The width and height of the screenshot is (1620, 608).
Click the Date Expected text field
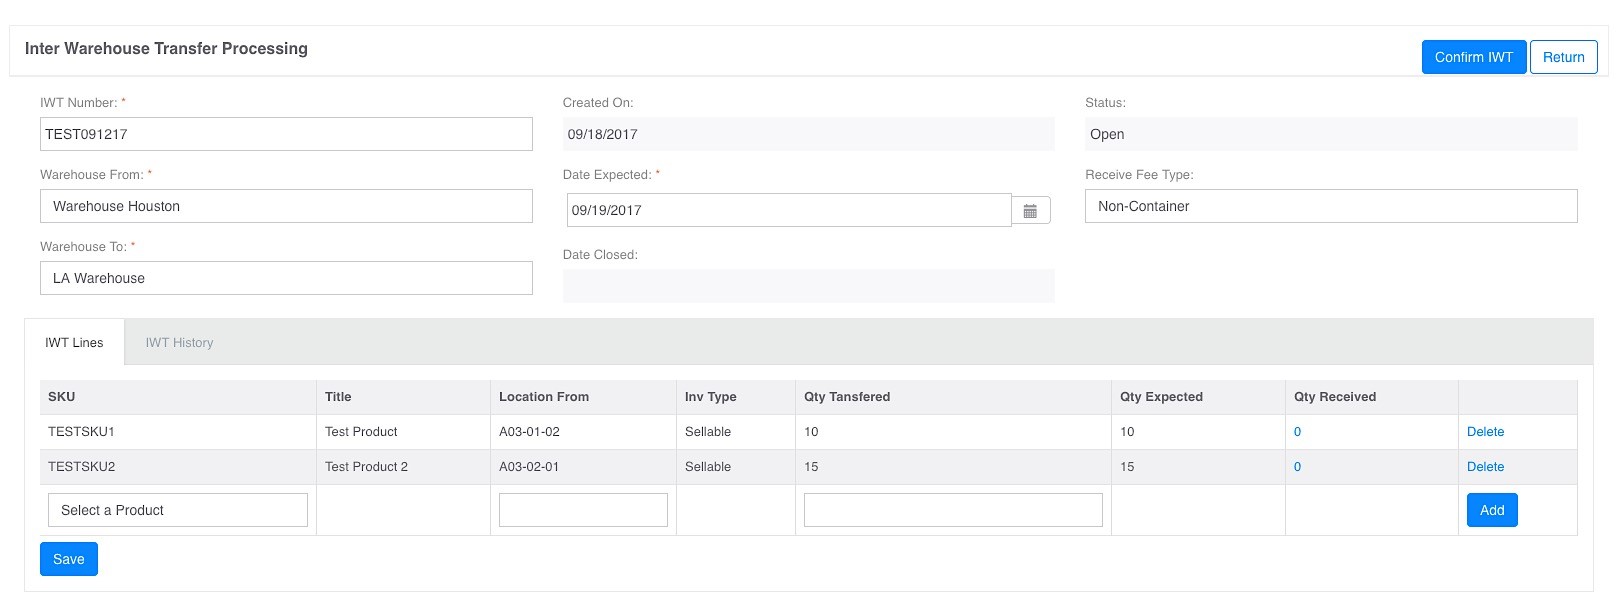point(788,210)
